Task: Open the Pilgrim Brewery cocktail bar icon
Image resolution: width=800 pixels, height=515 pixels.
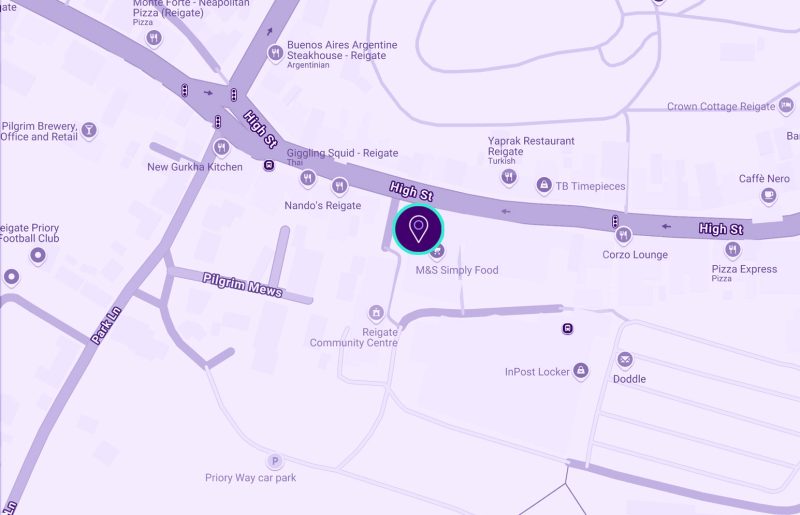Action: (x=89, y=130)
